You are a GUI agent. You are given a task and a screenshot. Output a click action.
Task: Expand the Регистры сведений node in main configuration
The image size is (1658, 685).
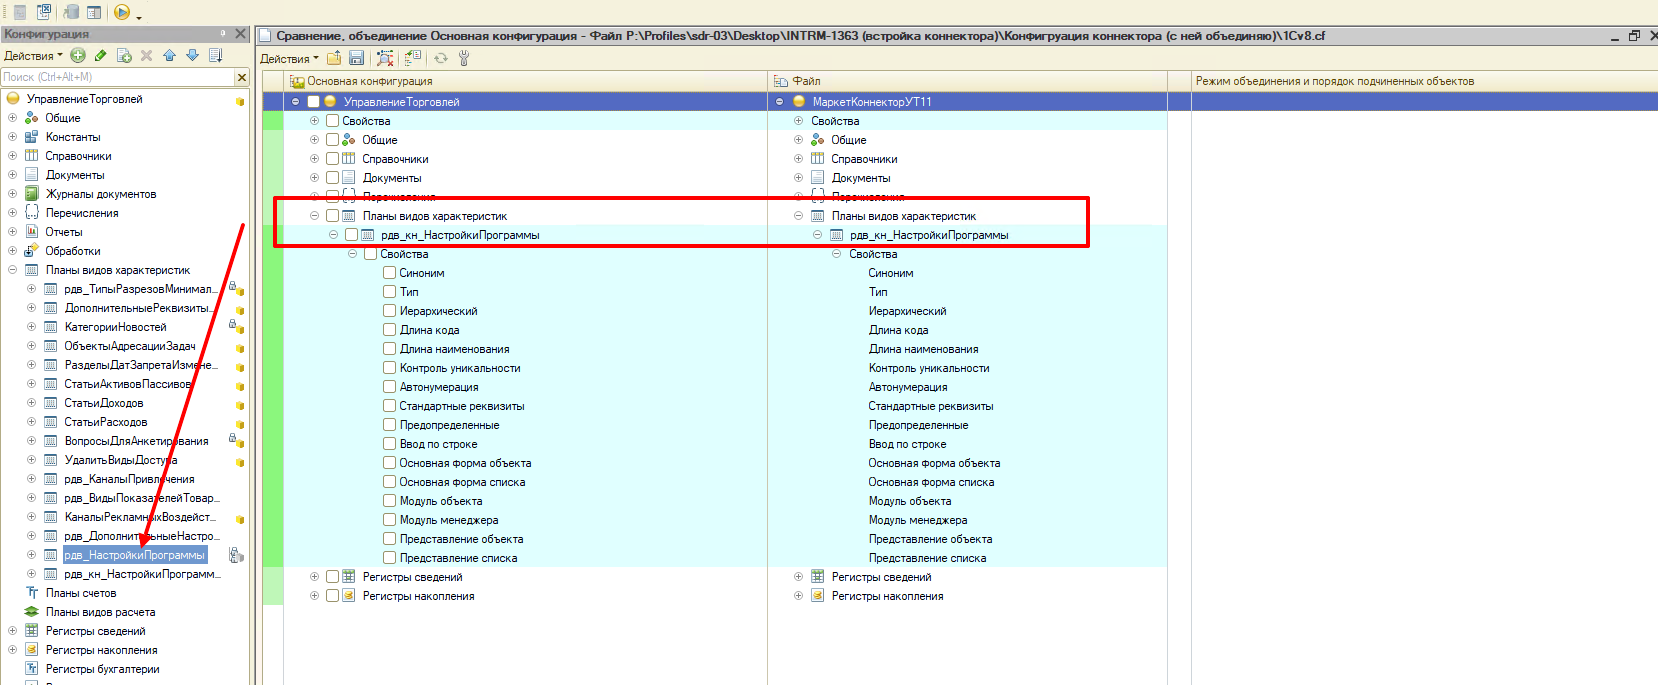[314, 577]
